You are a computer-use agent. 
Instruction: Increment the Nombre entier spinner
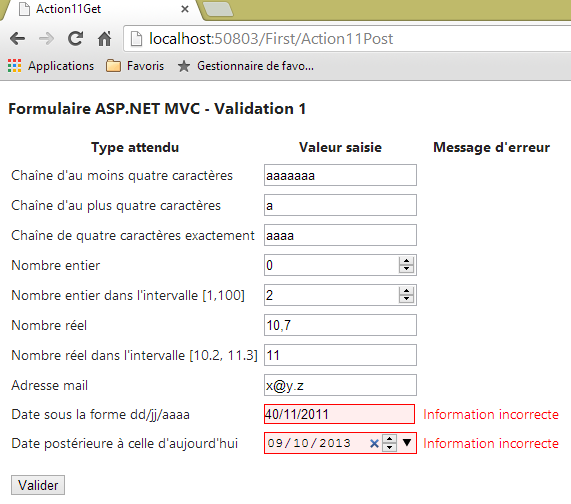(x=406, y=261)
